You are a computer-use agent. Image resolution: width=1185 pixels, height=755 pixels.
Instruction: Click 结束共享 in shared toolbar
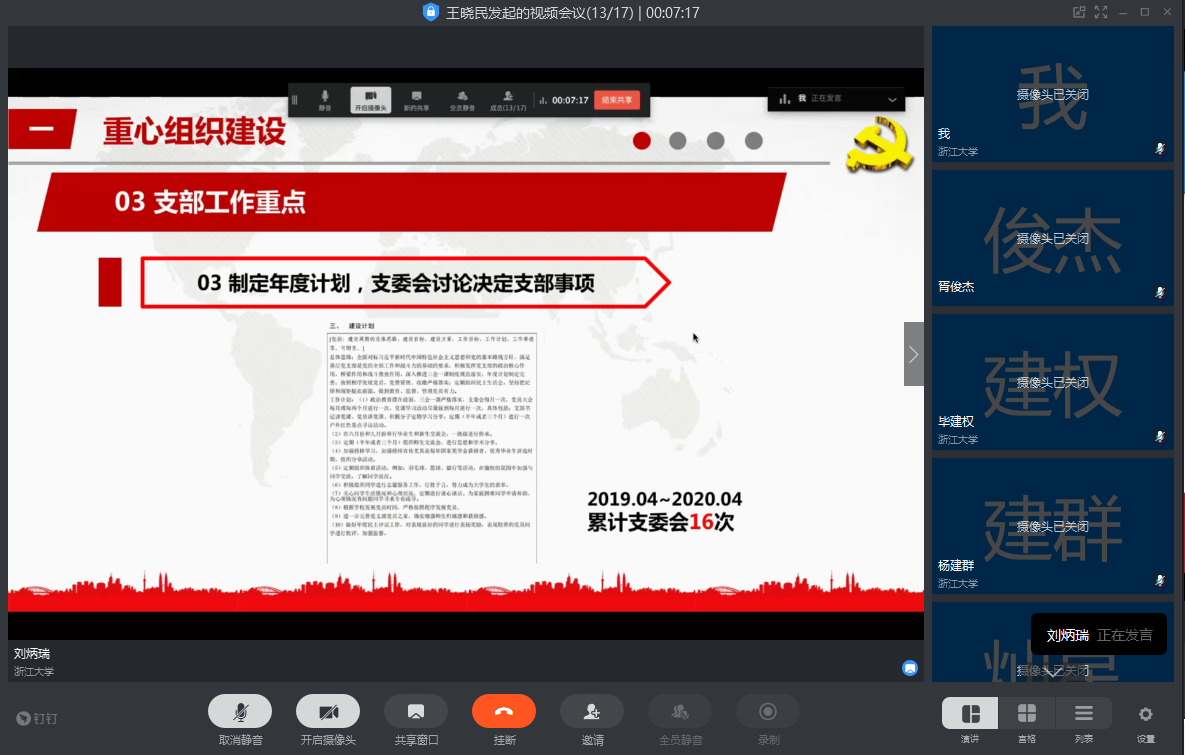tap(617, 100)
